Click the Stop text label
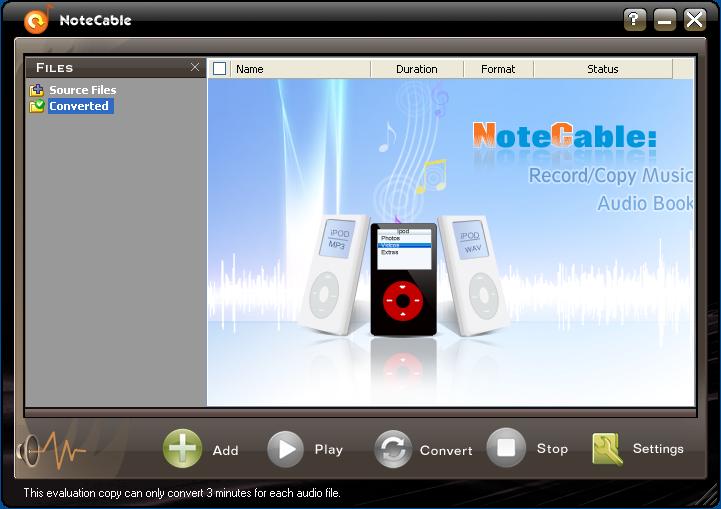This screenshot has height=509, width=721. pyautogui.click(x=552, y=448)
